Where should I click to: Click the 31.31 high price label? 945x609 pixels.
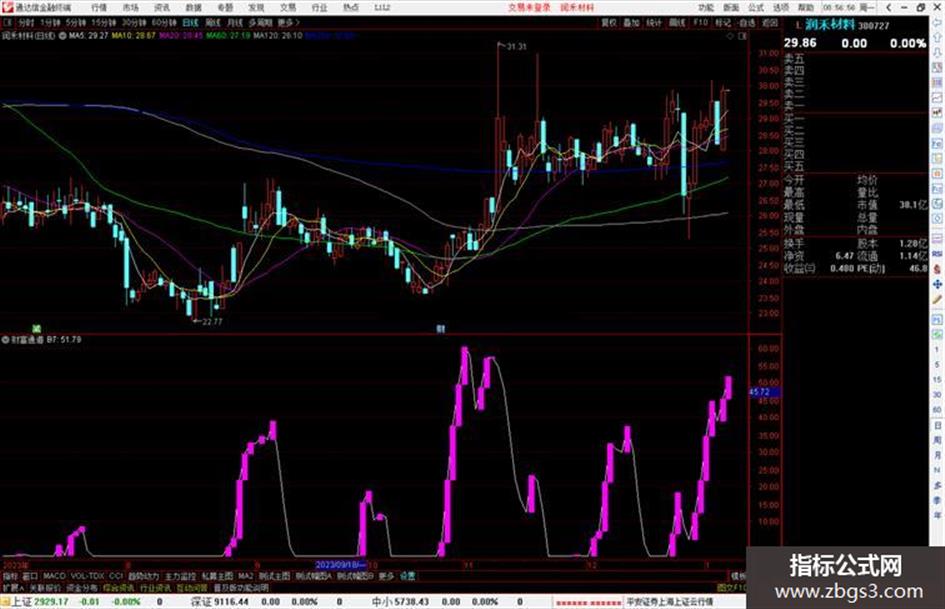click(x=516, y=46)
